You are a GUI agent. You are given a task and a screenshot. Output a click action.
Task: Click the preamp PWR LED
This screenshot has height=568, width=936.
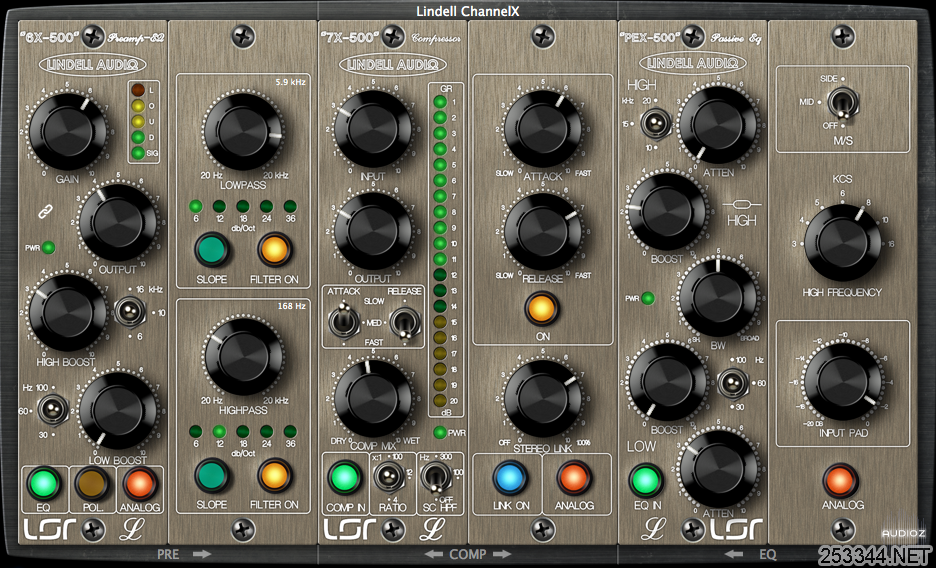click(49, 248)
